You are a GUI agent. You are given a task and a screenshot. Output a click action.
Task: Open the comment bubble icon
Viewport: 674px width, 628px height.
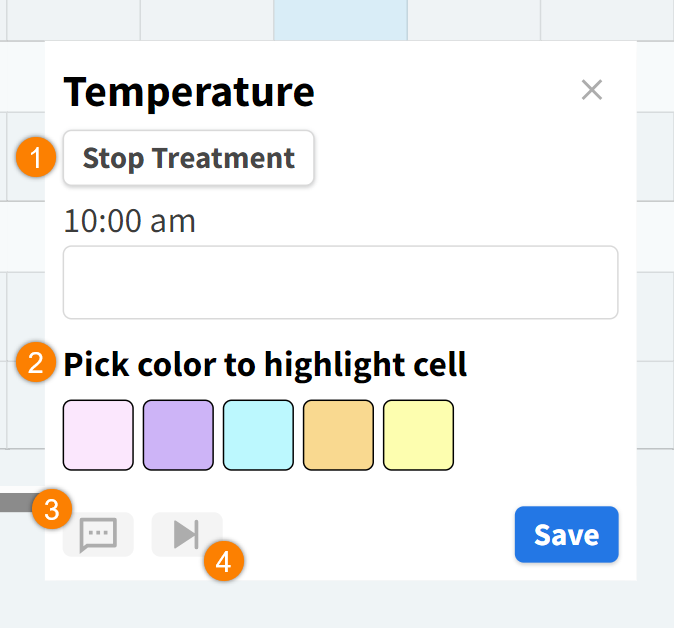point(98,535)
